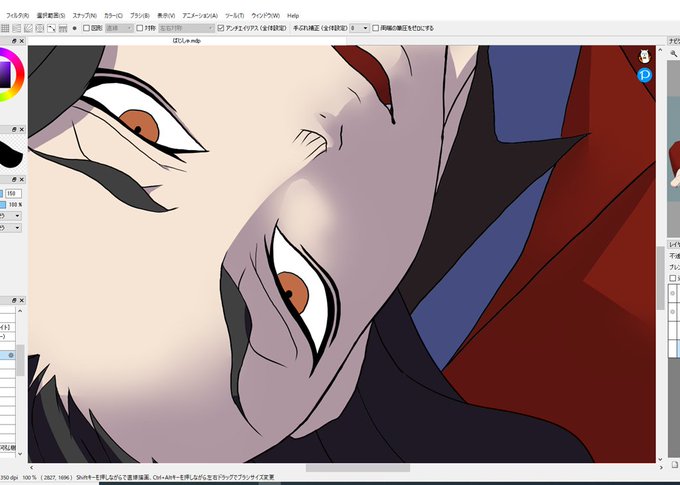
Task: Open the second brush option dropdown
Action: [x=11, y=228]
